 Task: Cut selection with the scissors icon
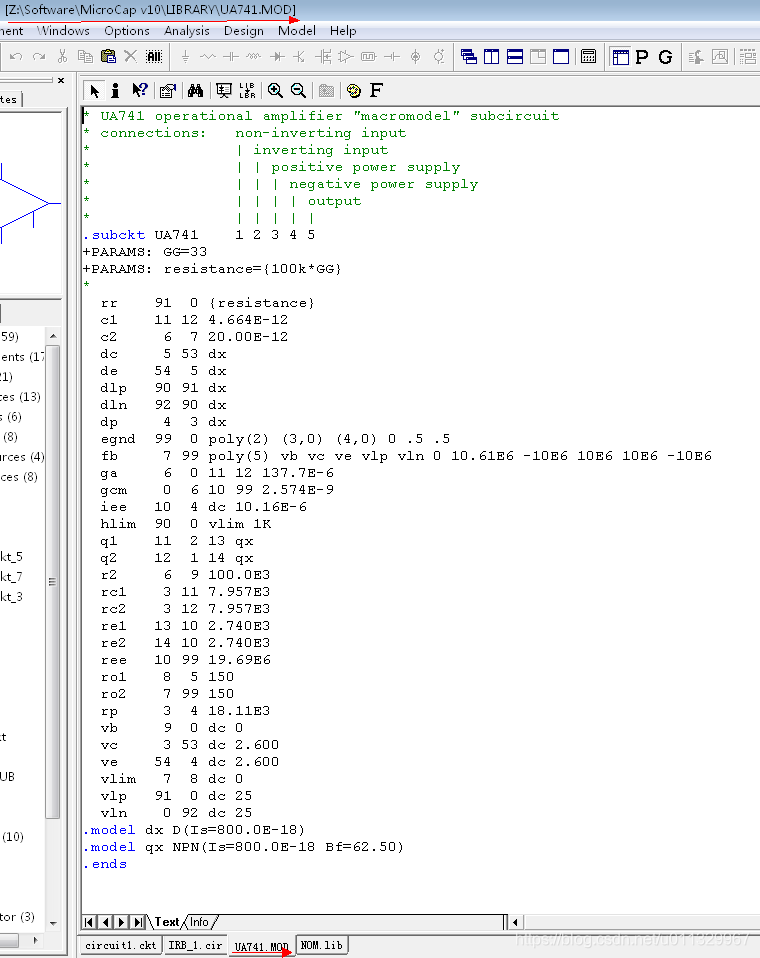(x=62, y=57)
